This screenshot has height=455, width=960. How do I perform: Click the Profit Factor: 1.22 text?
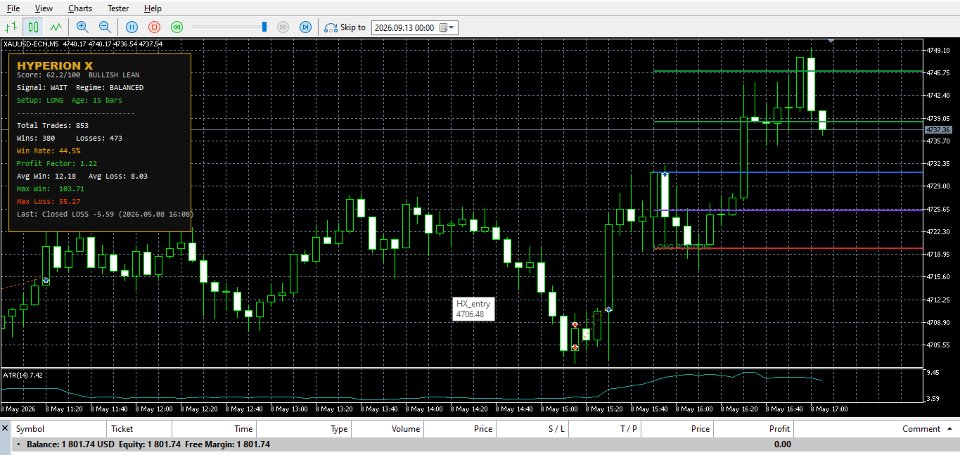point(57,164)
